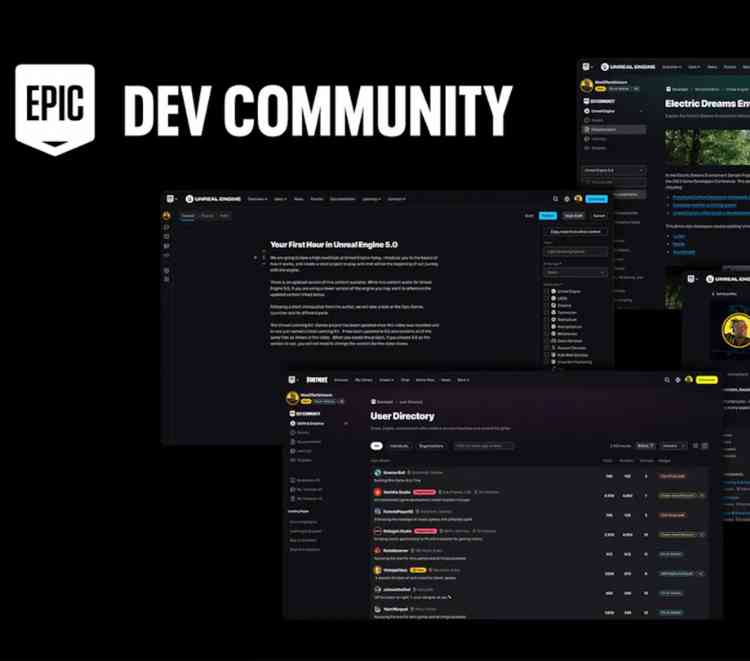The height and width of the screenshot is (661, 750).
Task: Click the text input field in the editor's right panel
Action: coord(575,252)
